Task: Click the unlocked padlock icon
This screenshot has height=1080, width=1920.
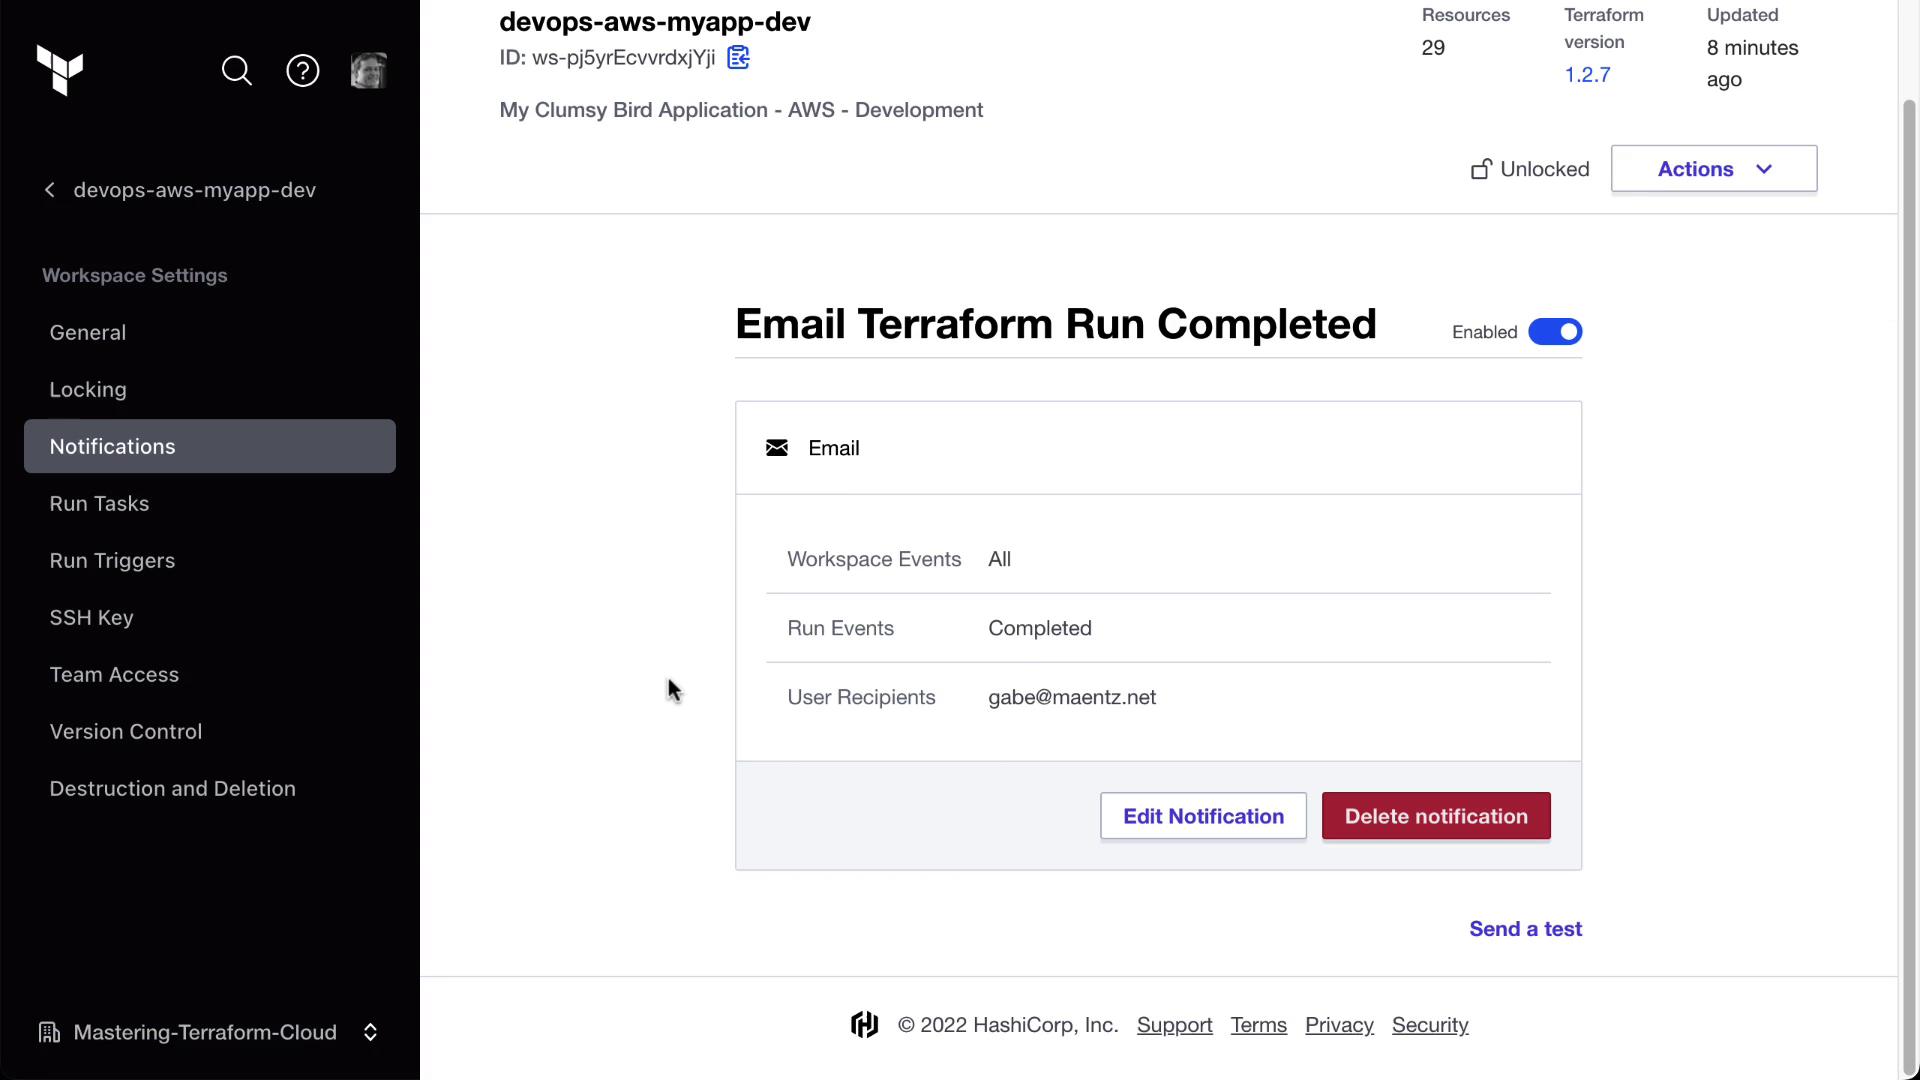Action: [1481, 169]
